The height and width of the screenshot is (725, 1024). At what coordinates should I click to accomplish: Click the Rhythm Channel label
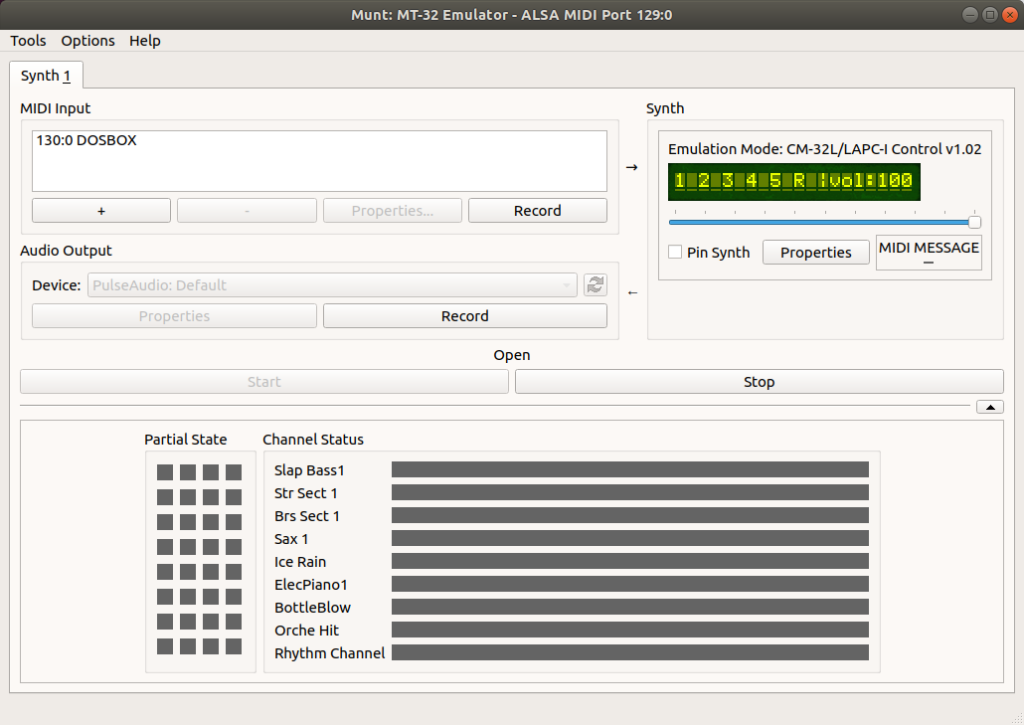(x=330, y=653)
